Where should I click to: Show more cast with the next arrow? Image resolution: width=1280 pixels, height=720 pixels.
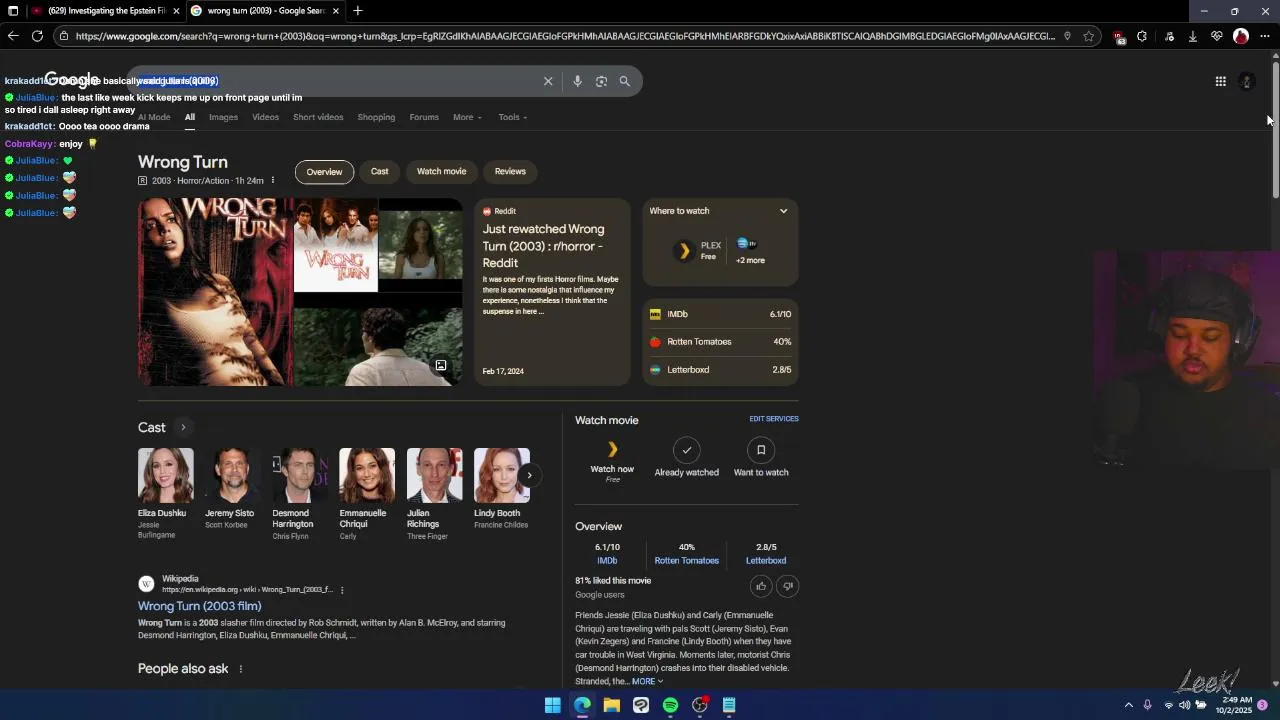[529, 475]
